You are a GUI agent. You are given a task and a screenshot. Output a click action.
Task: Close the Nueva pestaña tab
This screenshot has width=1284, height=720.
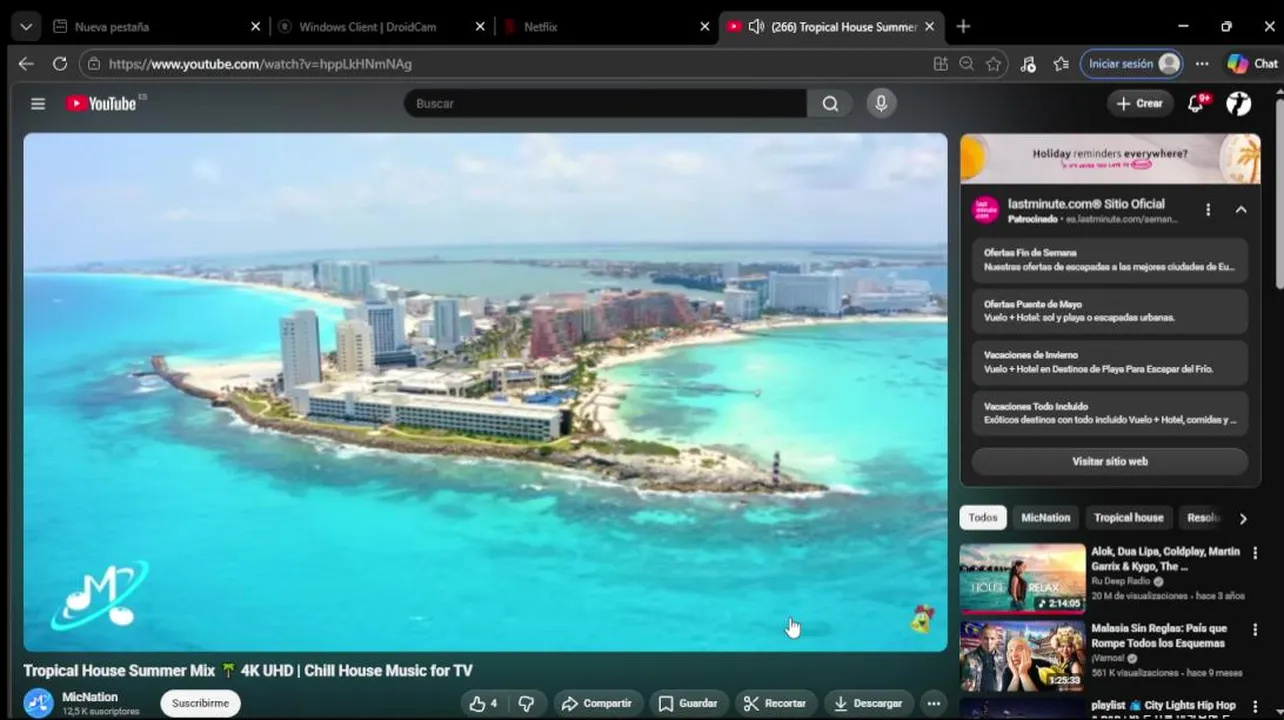pos(255,27)
